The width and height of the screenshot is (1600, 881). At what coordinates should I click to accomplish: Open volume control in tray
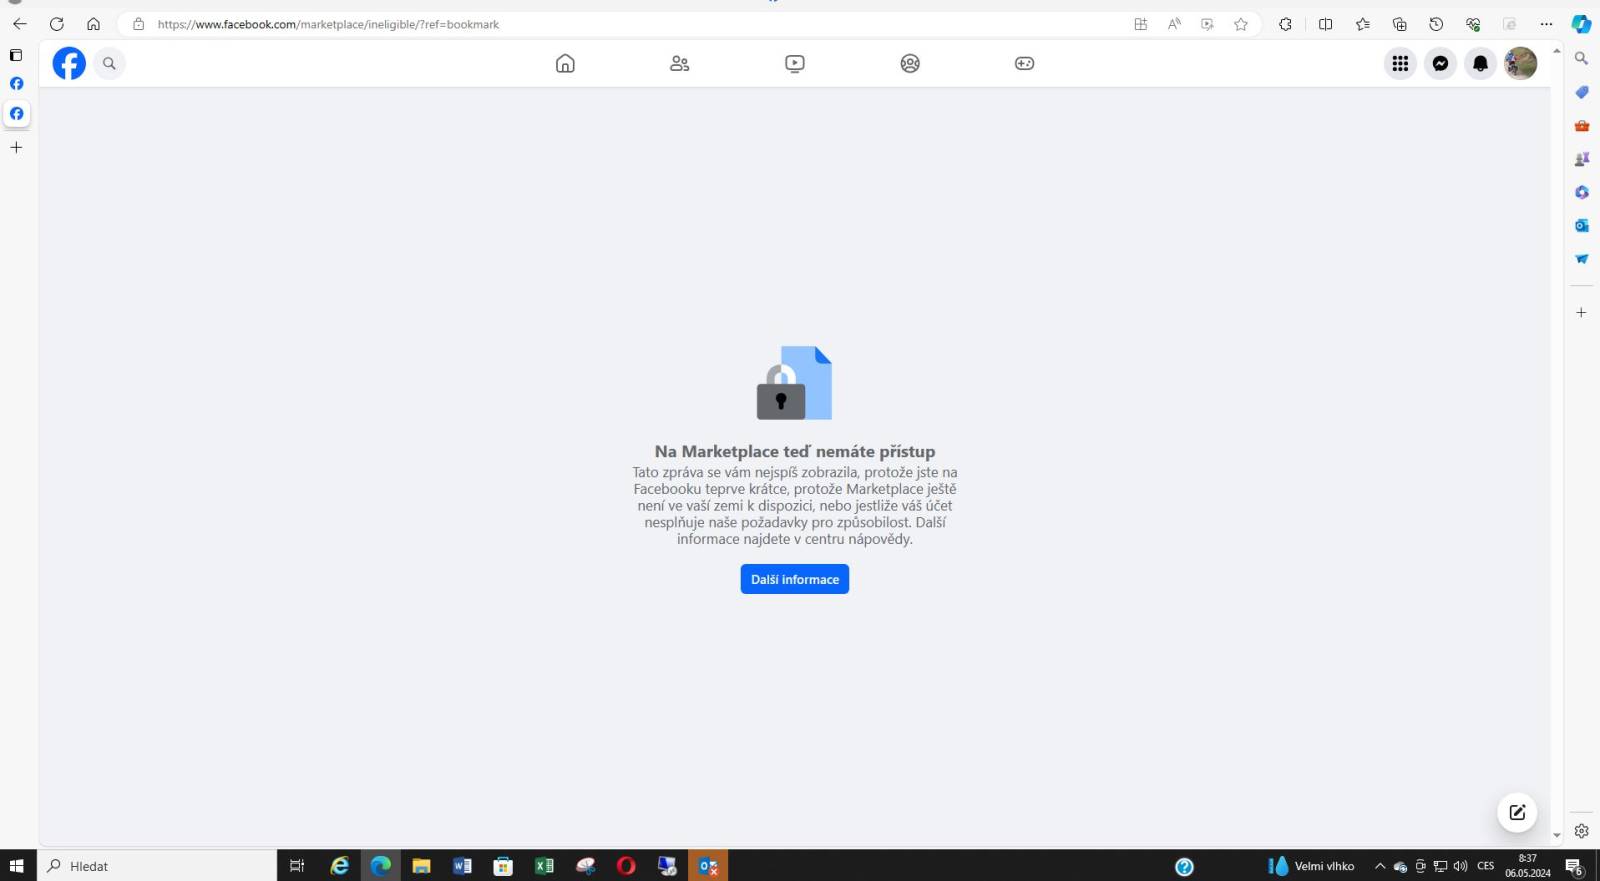click(1460, 866)
